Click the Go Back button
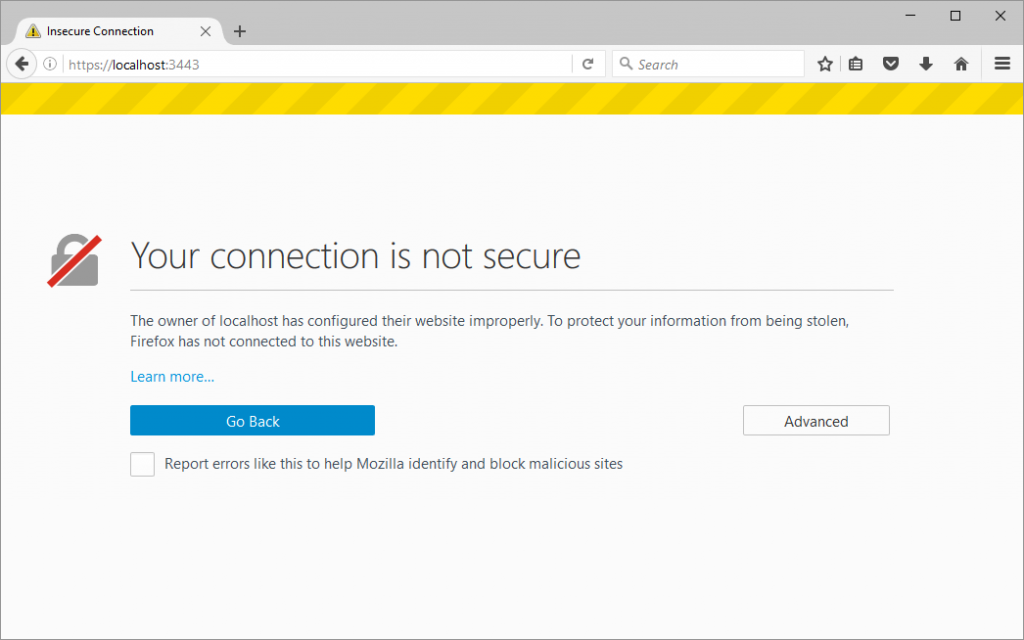The image size is (1024, 640). coord(252,421)
